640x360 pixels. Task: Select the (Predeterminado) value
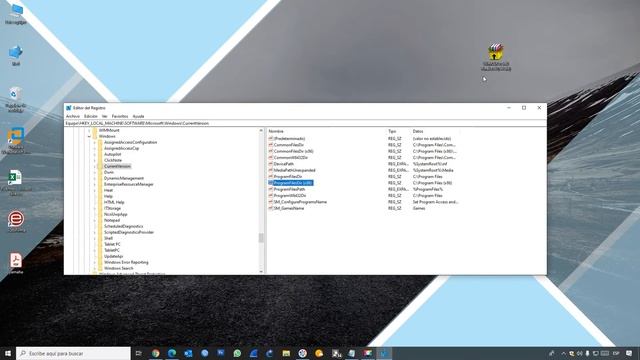coord(289,139)
